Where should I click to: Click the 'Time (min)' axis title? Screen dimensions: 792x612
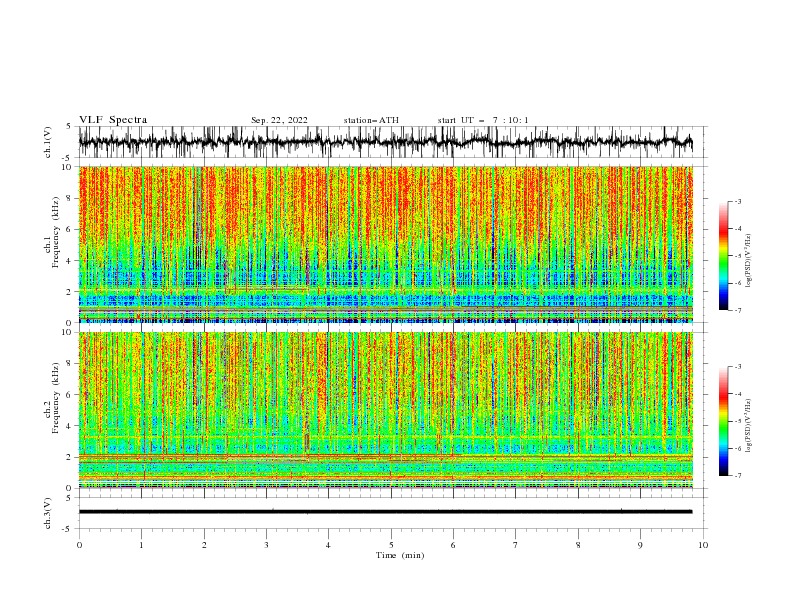pos(400,555)
